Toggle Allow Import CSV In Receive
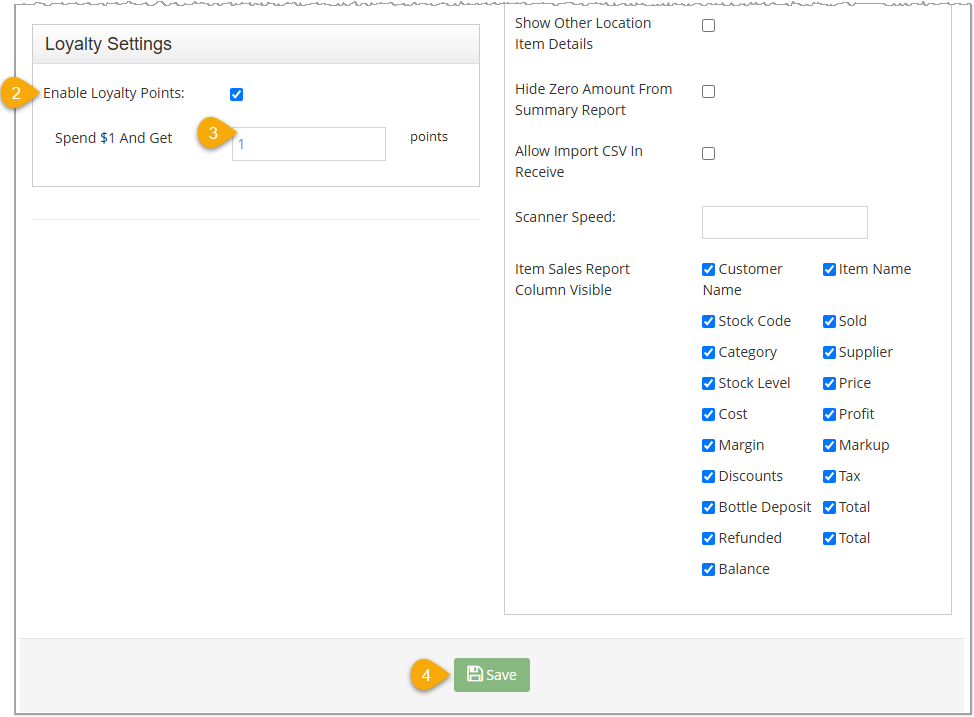The height and width of the screenshot is (717, 974). (x=708, y=153)
